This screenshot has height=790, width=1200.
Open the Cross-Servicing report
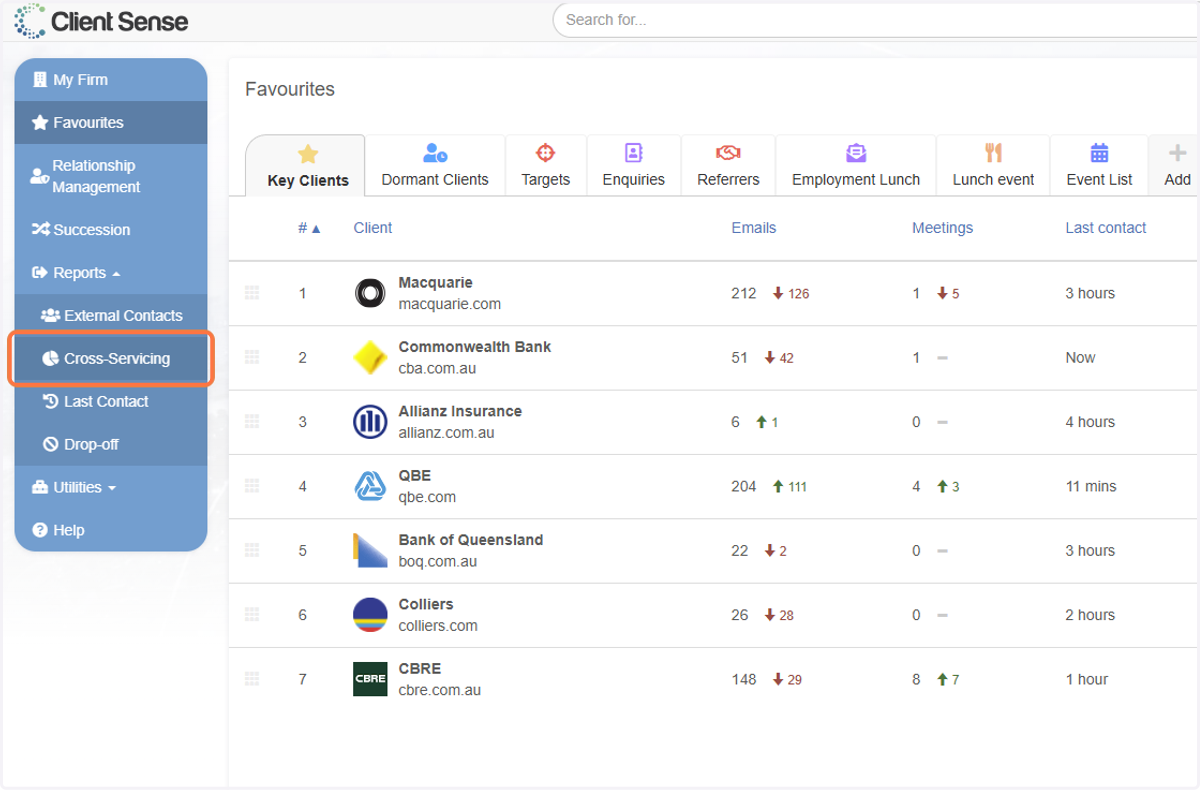(x=111, y=358)
